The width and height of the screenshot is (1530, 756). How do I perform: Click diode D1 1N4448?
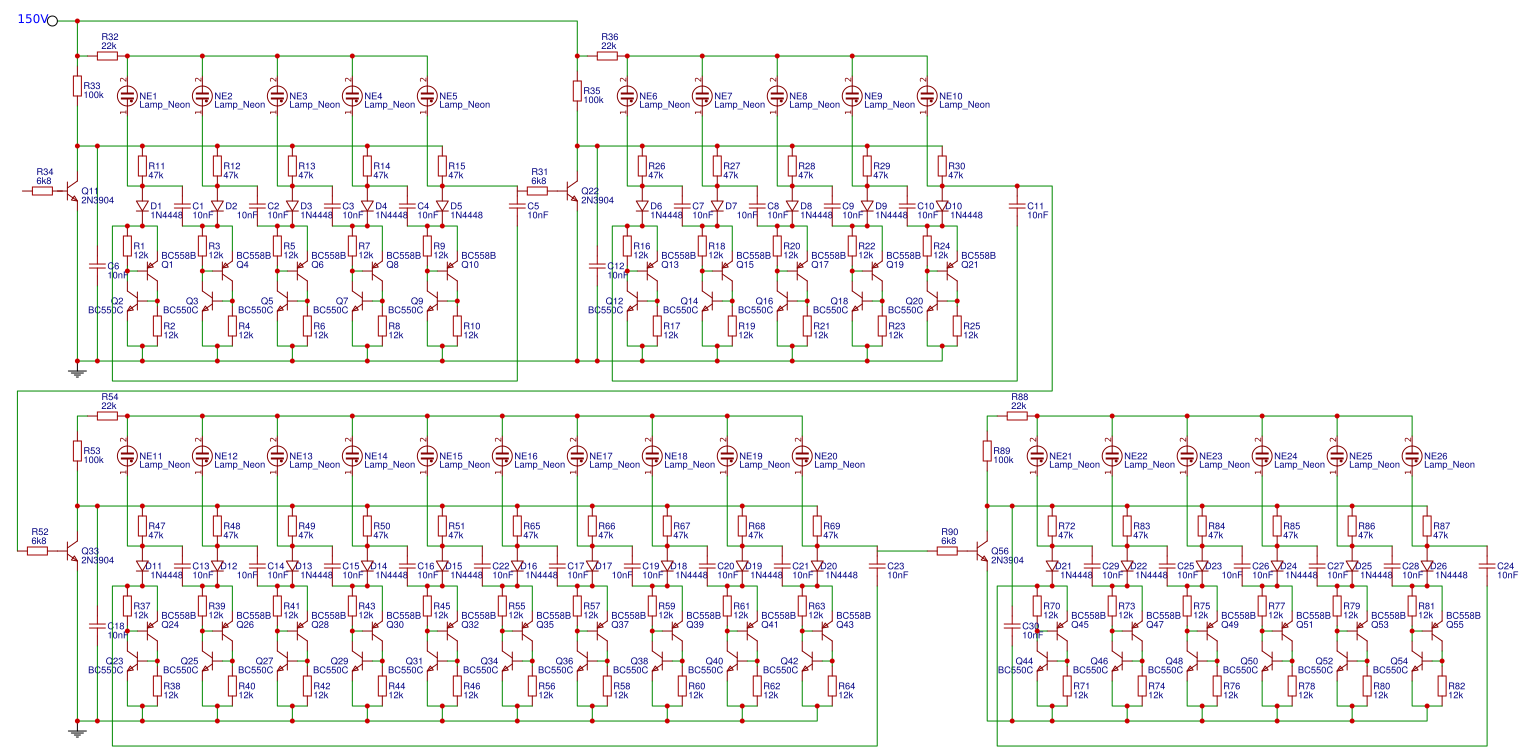(x=143, y=204)
